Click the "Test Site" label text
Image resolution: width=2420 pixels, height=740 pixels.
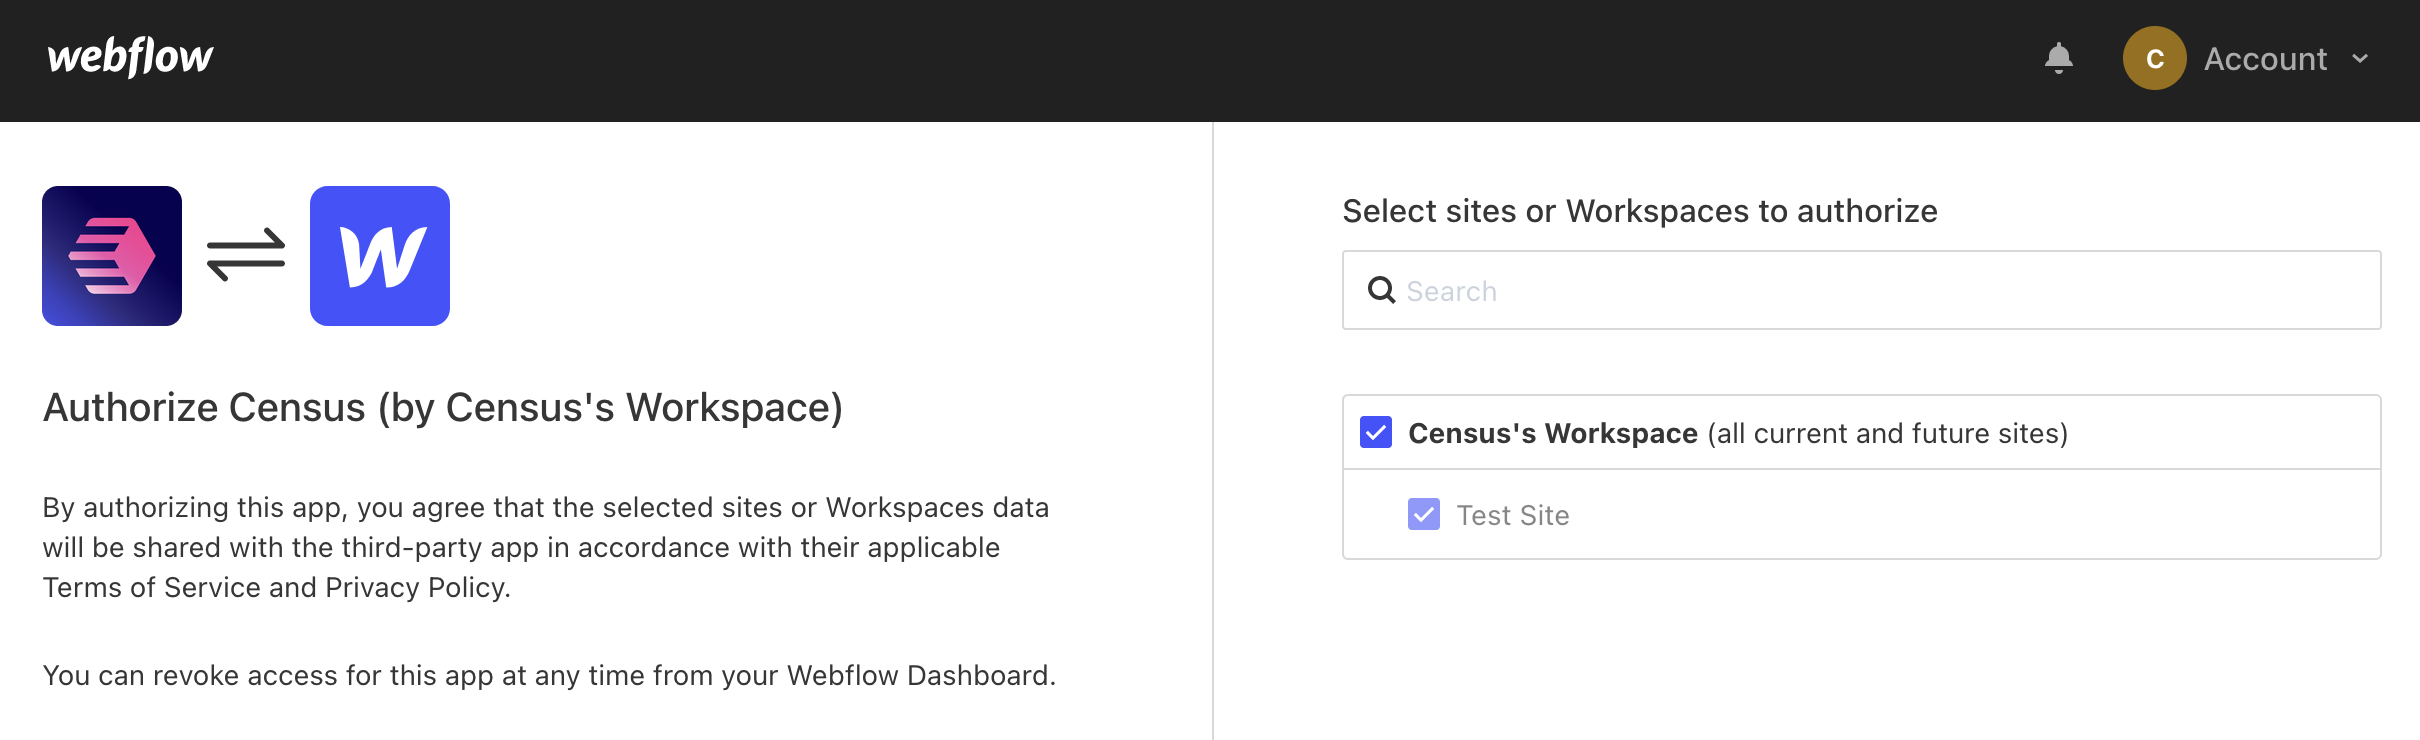coord(1512,515)
